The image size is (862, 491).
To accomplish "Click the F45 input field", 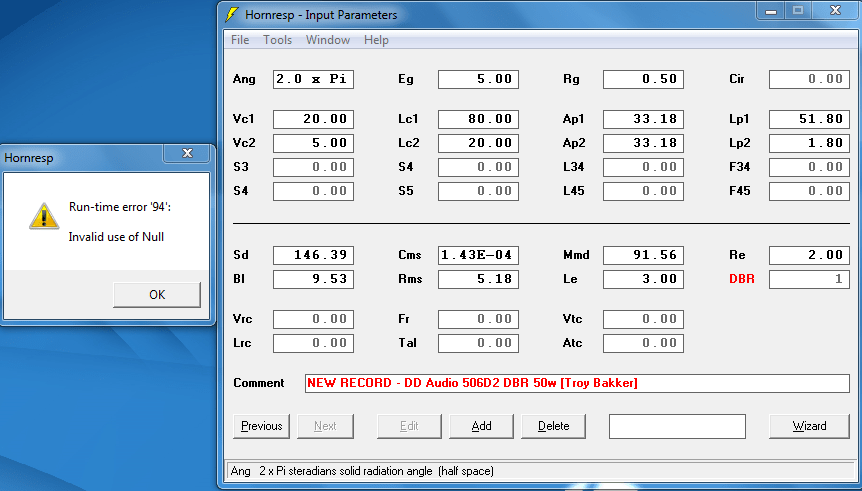I will (x=809, y=191).
